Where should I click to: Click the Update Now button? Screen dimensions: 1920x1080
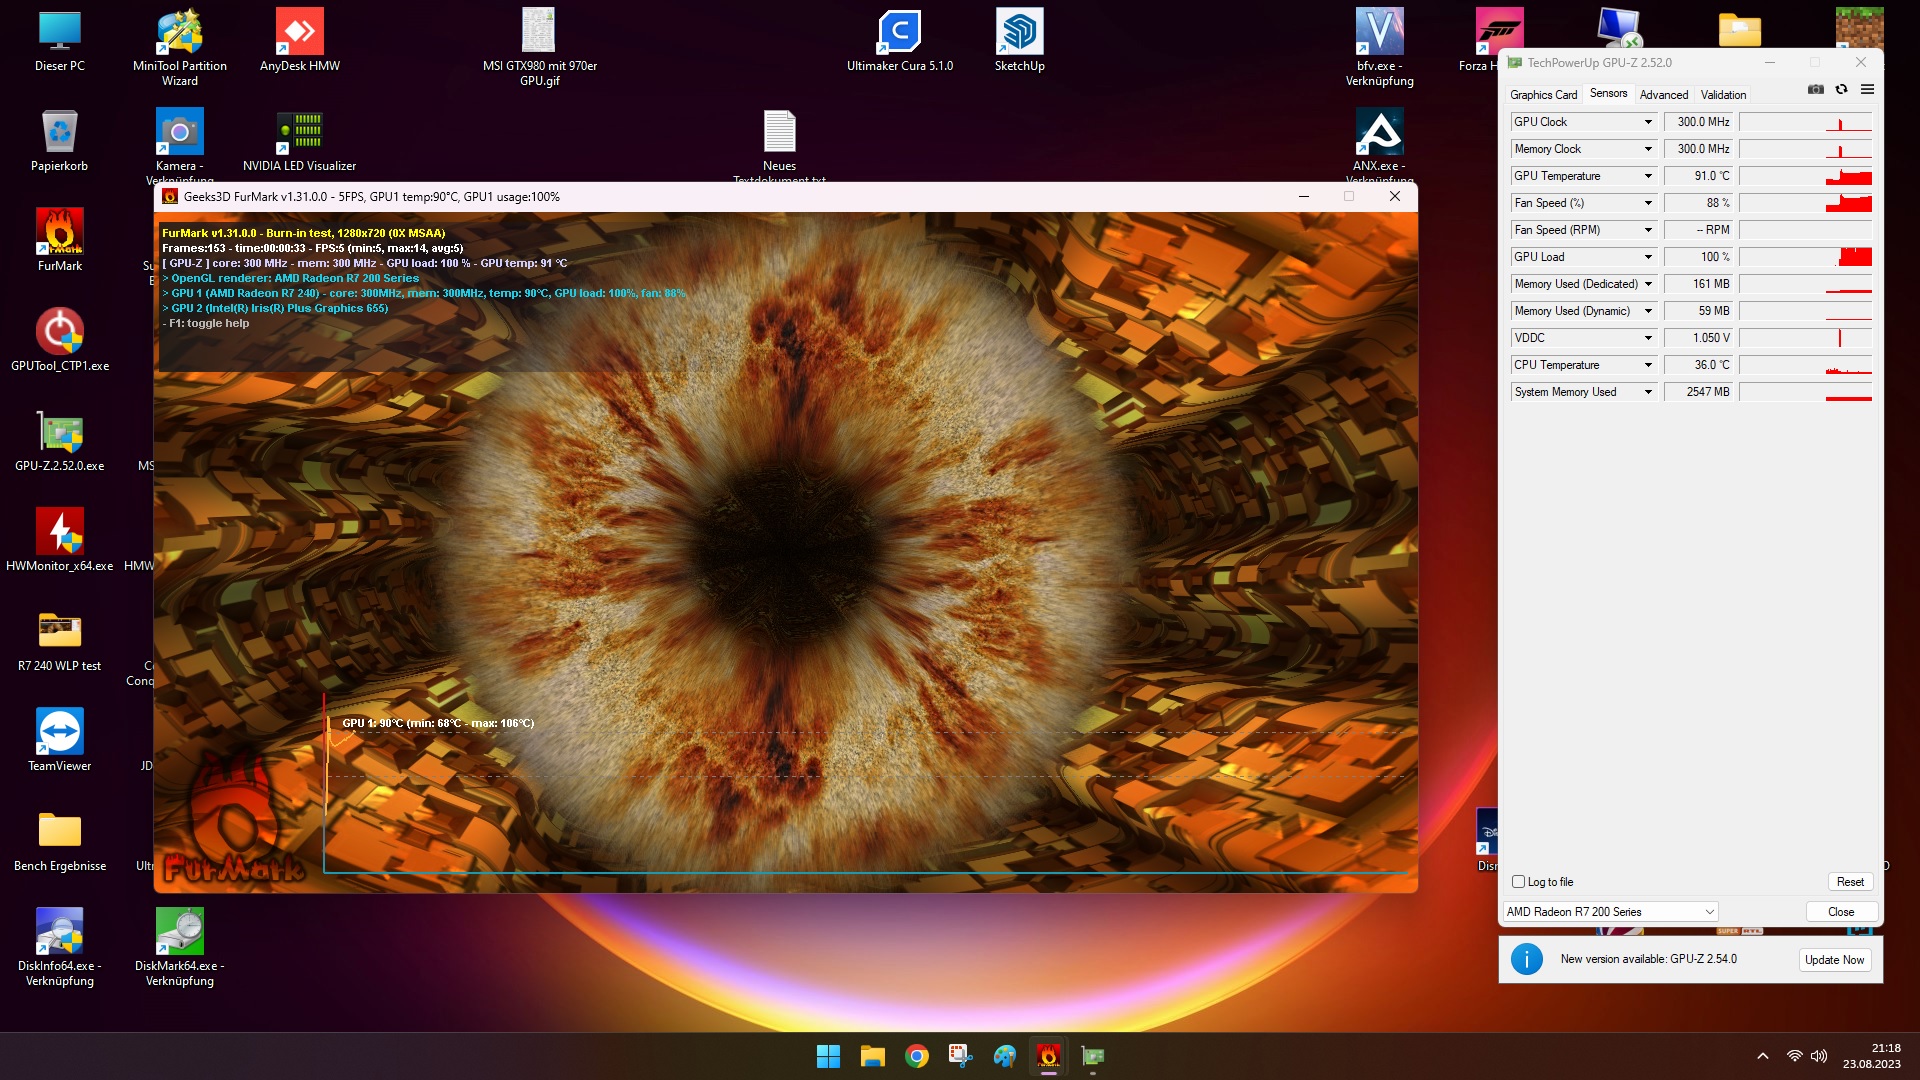(x=1834, y=960)
